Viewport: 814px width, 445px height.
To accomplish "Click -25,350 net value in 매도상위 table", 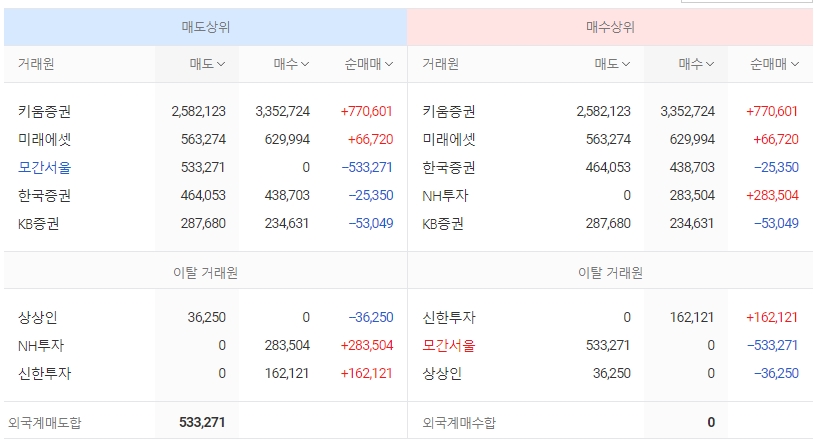I will point(371,195).
